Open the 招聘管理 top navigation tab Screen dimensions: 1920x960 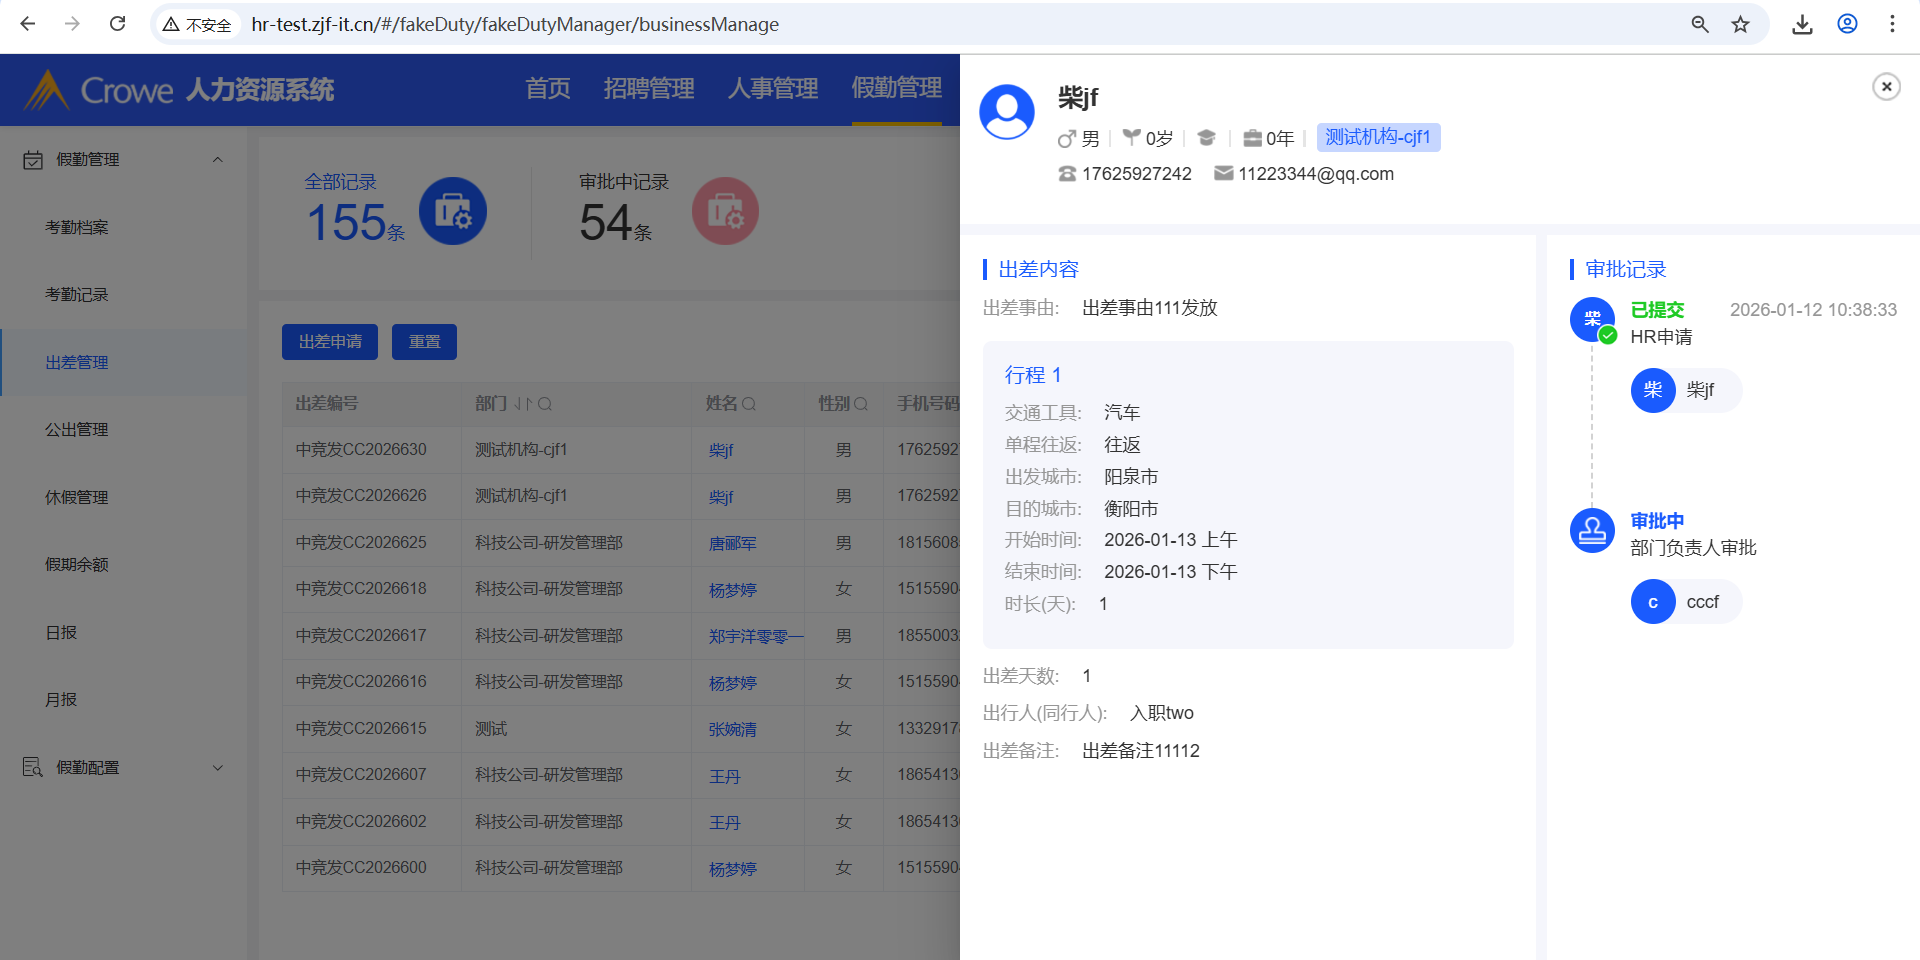(648, 89)
